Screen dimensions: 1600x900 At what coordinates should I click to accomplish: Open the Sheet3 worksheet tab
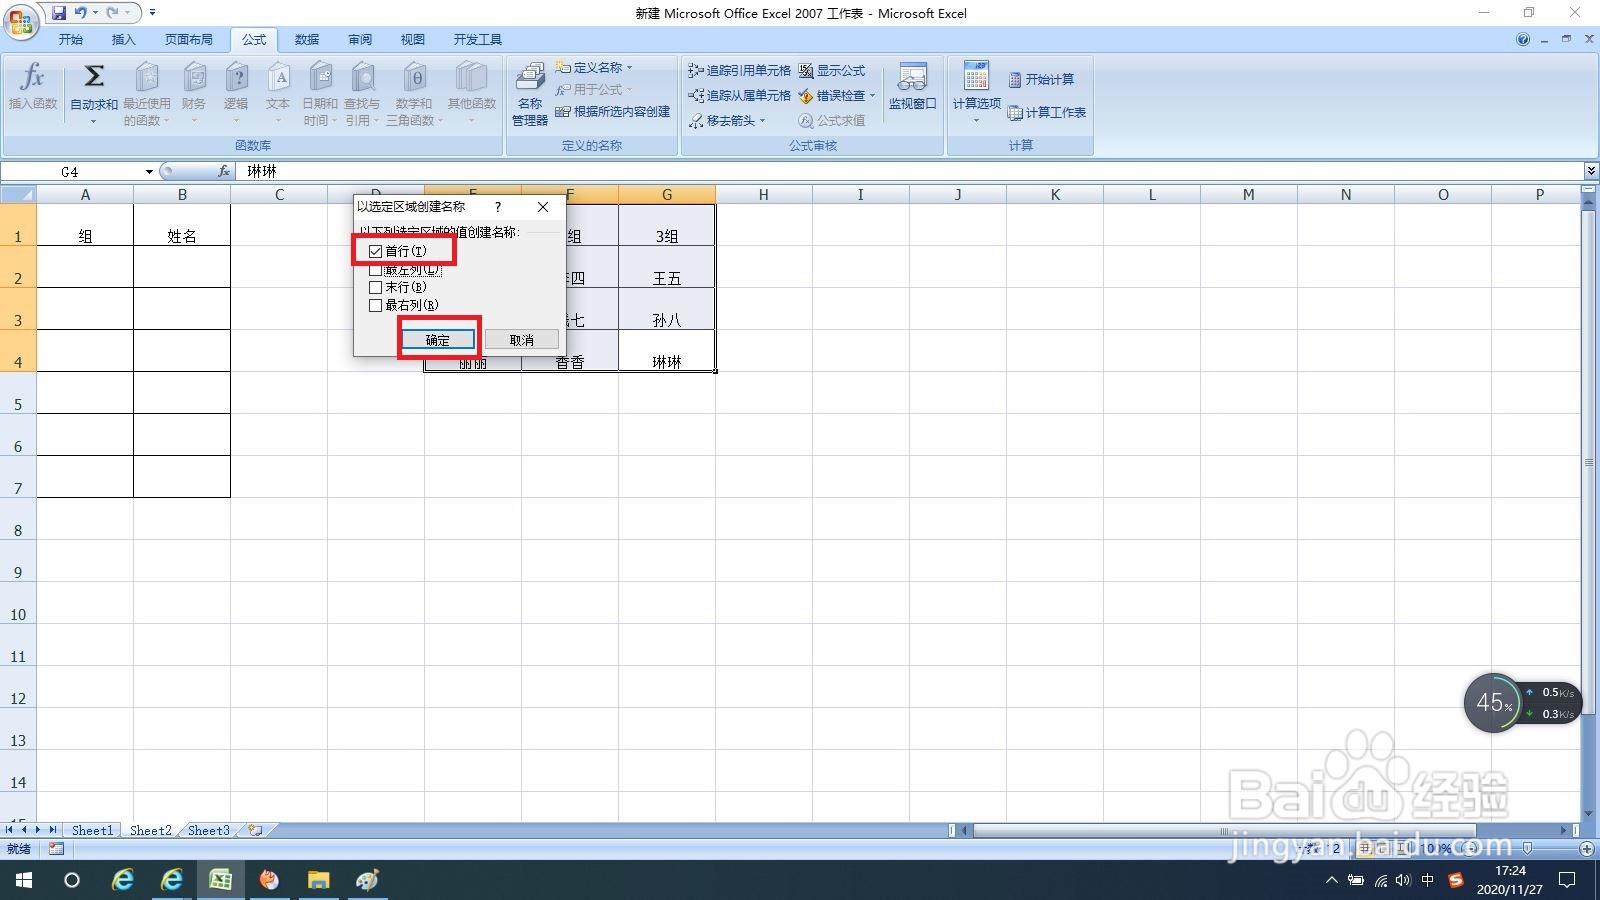pyautogui.click(x=209, y=830)
